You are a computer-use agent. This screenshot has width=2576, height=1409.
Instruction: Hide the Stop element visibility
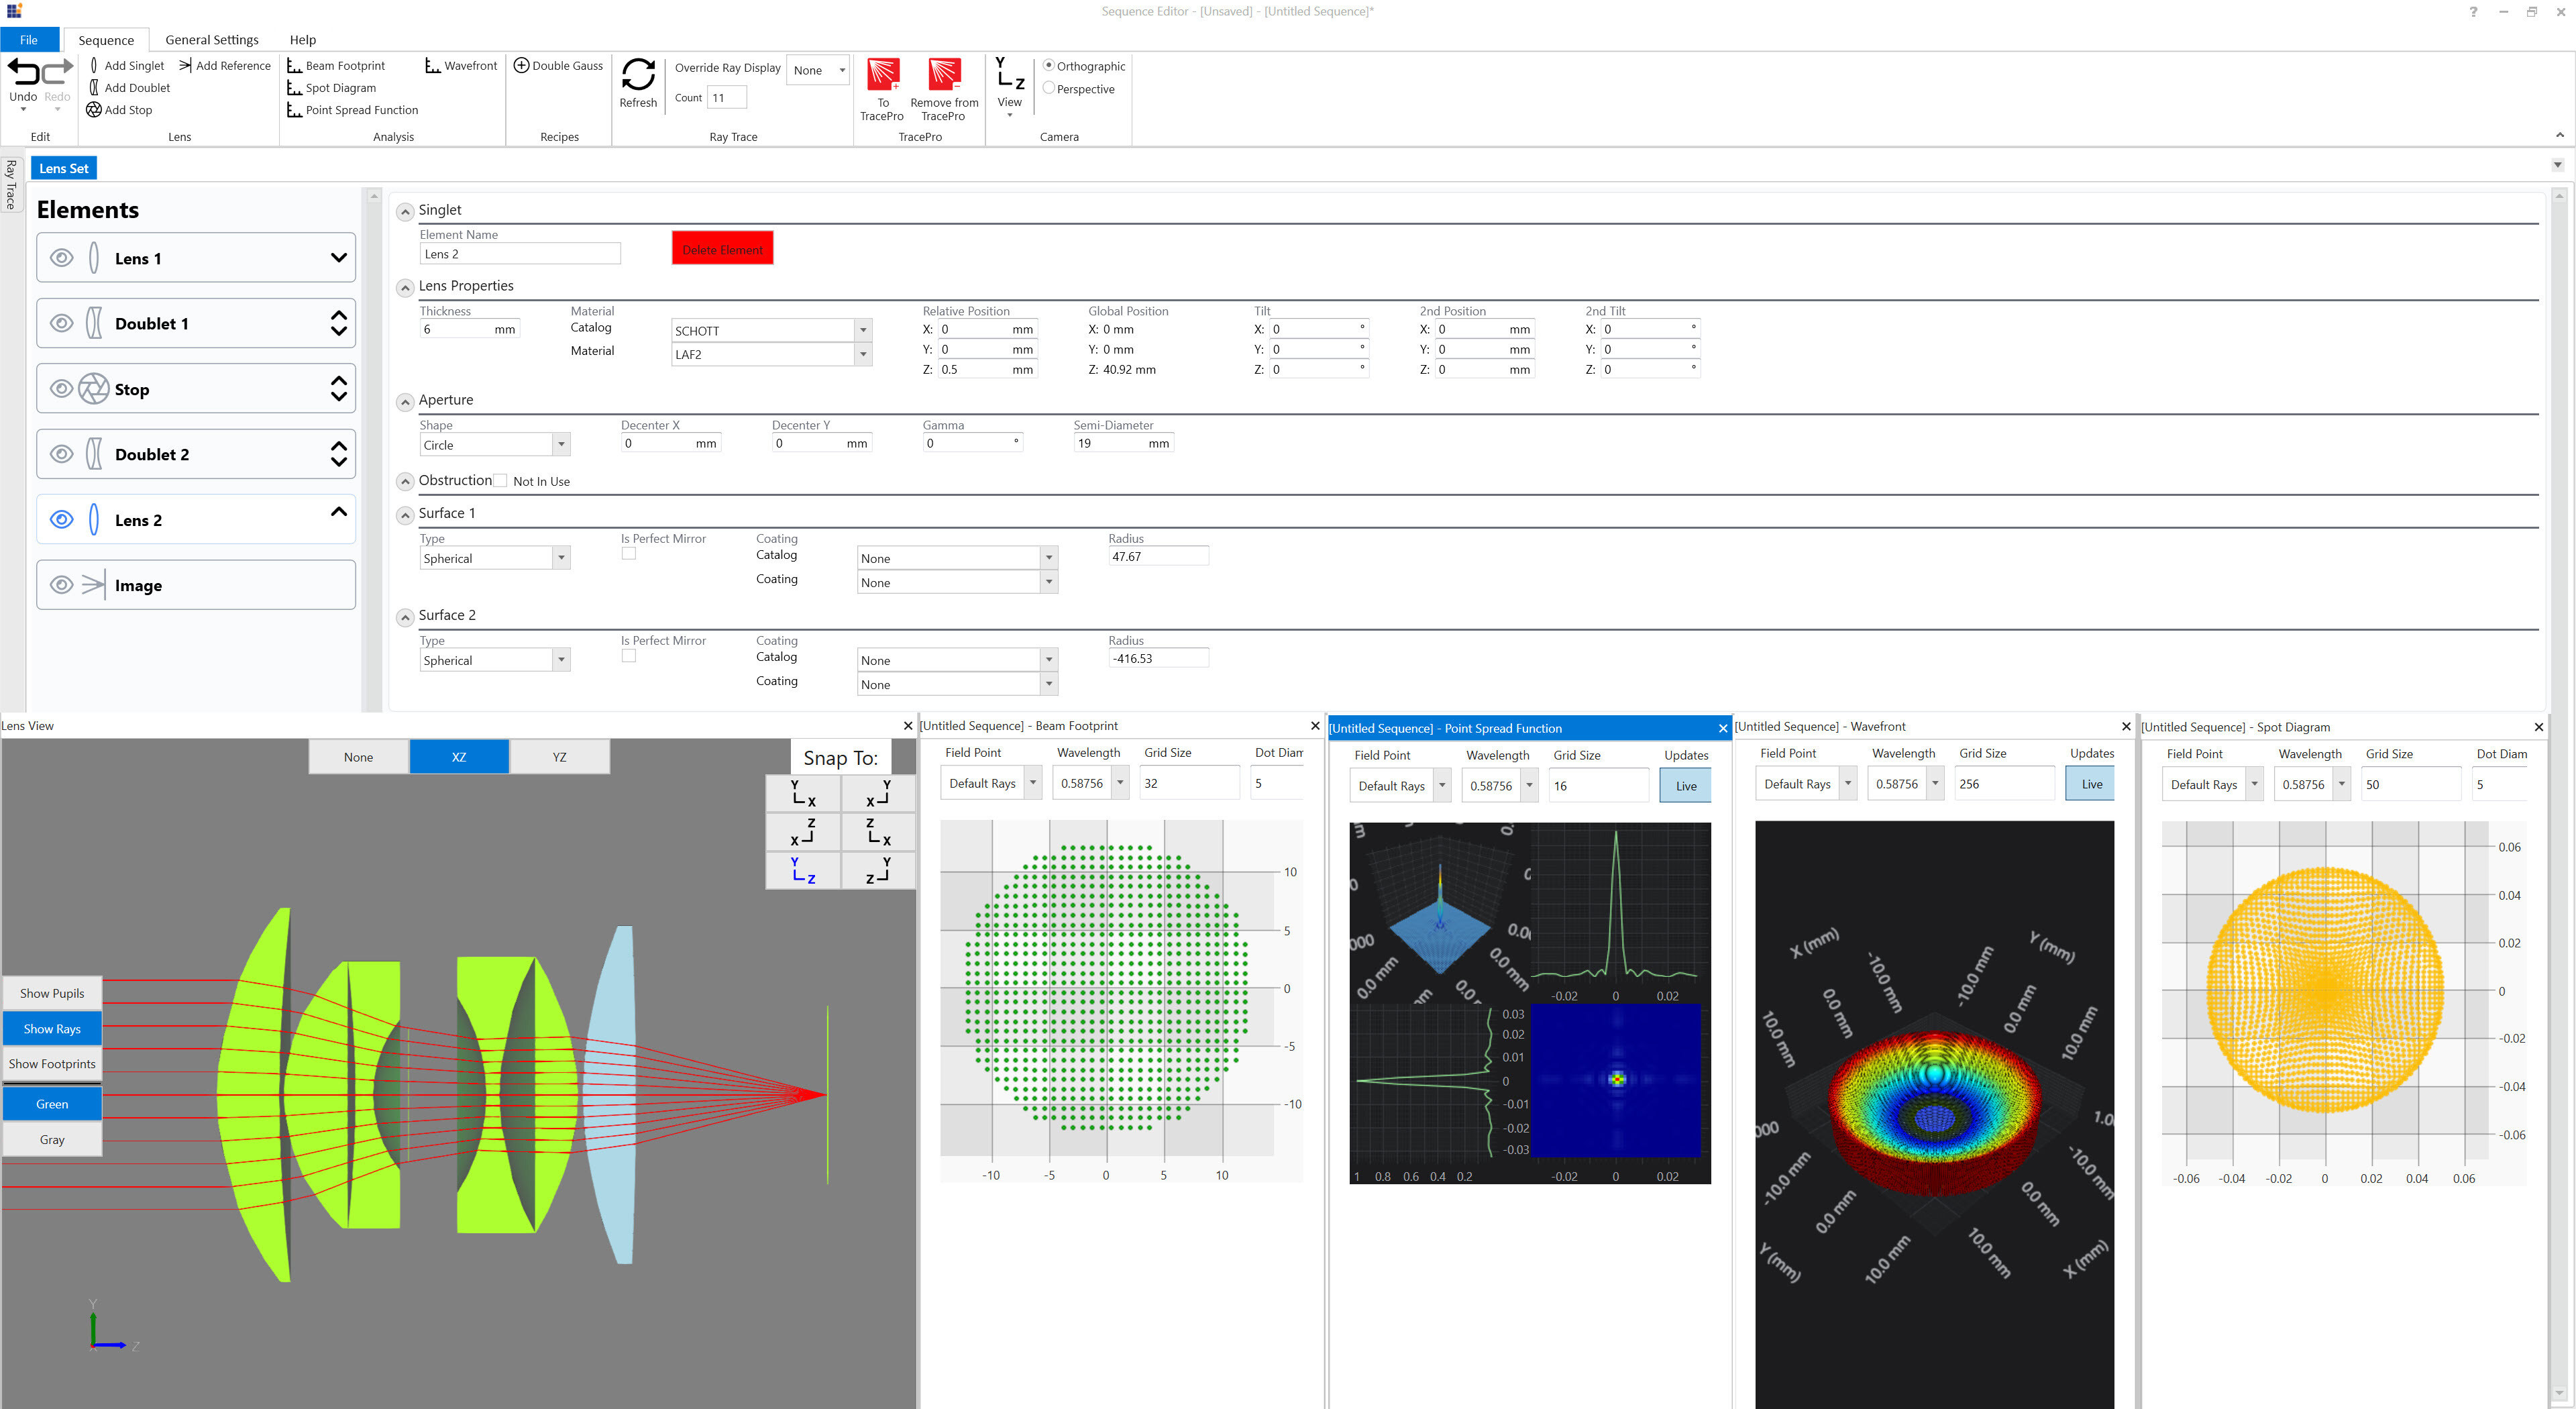click(61, 389)
